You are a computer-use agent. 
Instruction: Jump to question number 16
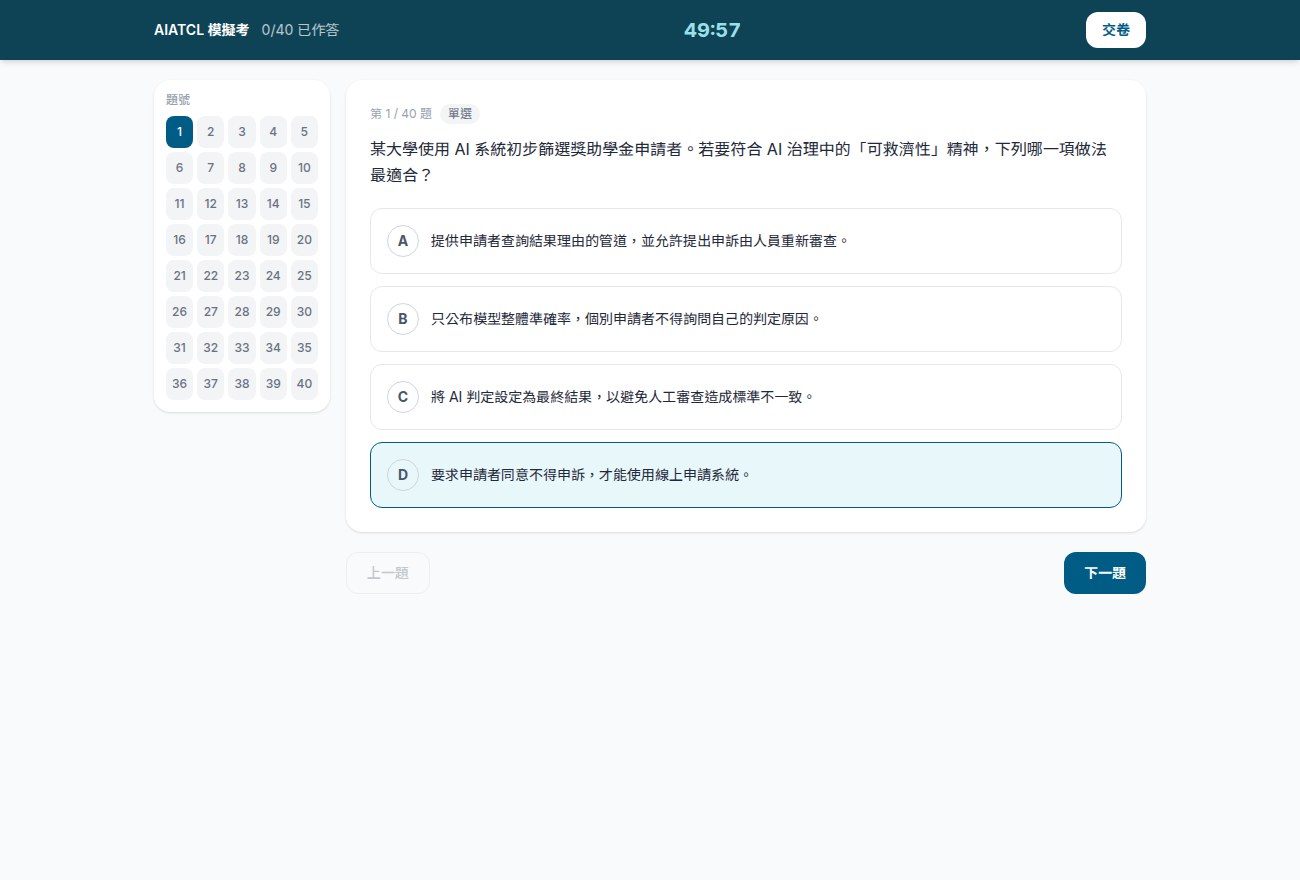(x=179, y=240)
